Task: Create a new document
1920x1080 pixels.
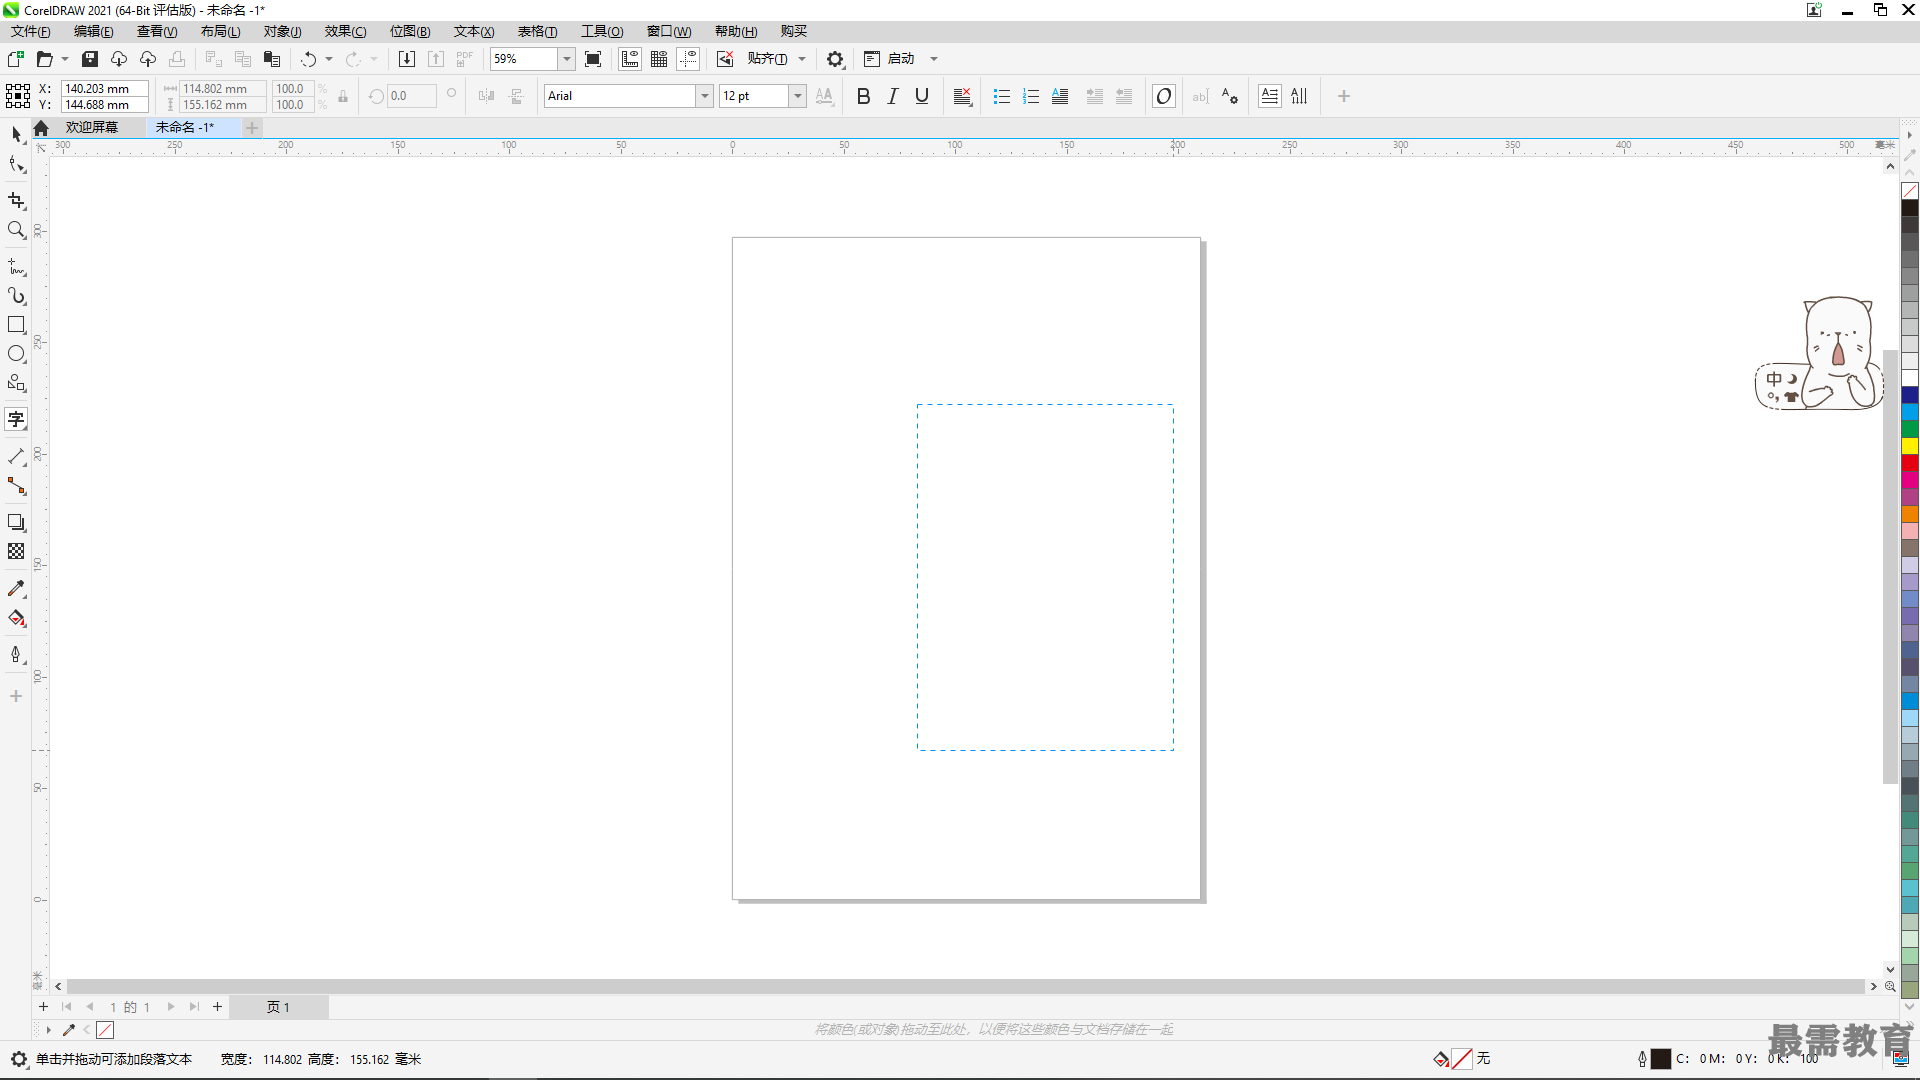Action: (x=16, y=59)
